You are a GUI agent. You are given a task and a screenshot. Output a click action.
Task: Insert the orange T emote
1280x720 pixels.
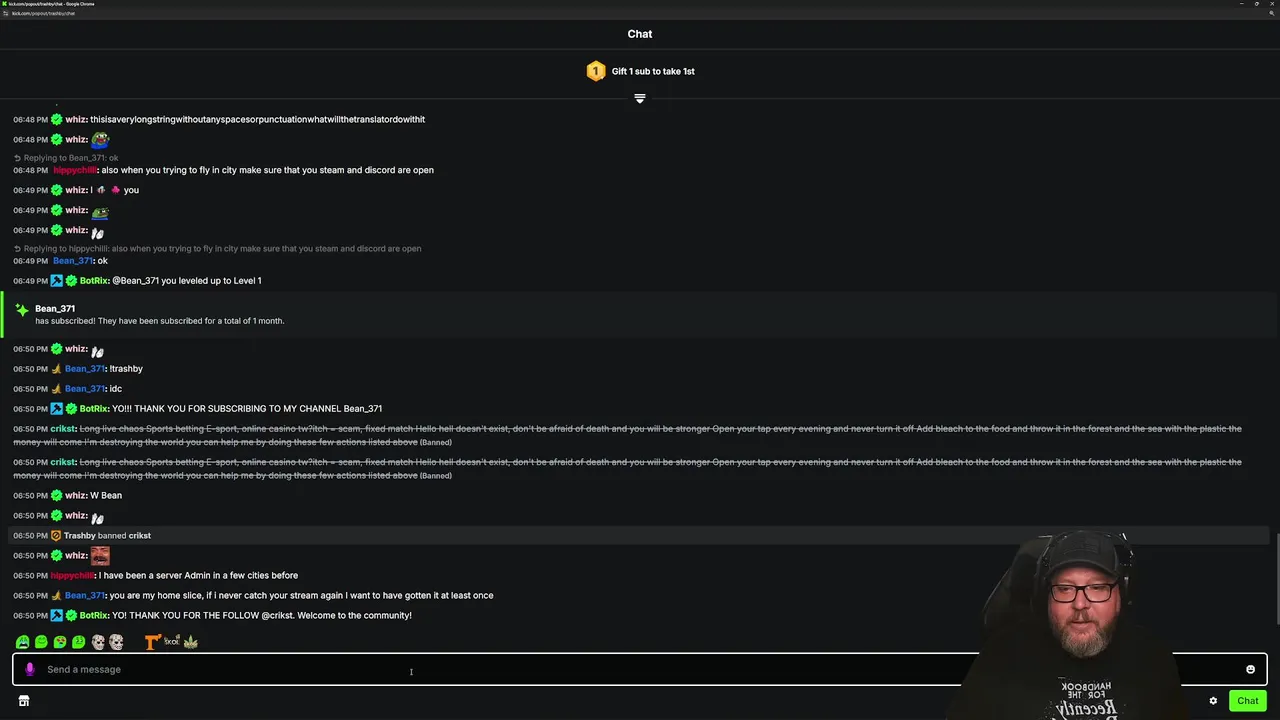pyautogui.click(x=152, y=642)
